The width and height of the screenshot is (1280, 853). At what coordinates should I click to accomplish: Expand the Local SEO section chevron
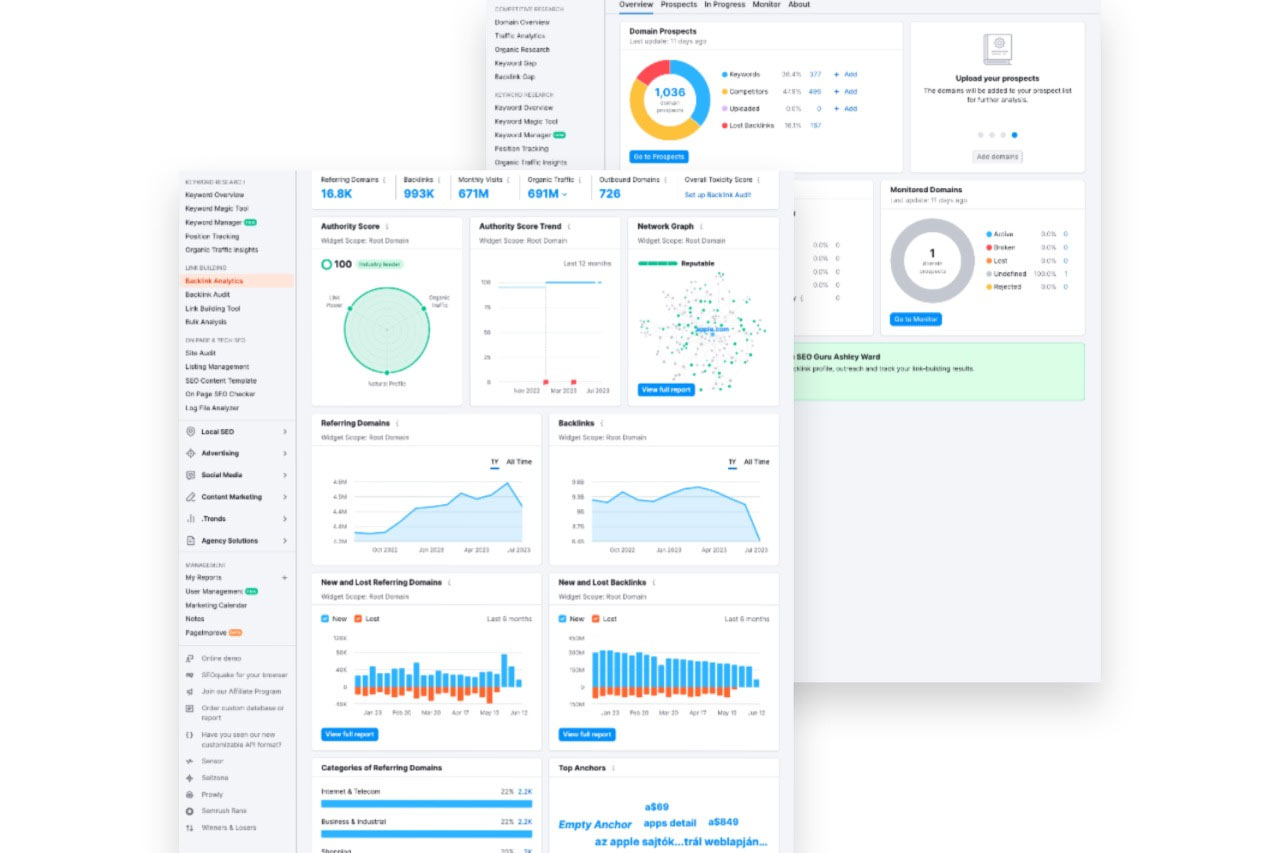284,432
